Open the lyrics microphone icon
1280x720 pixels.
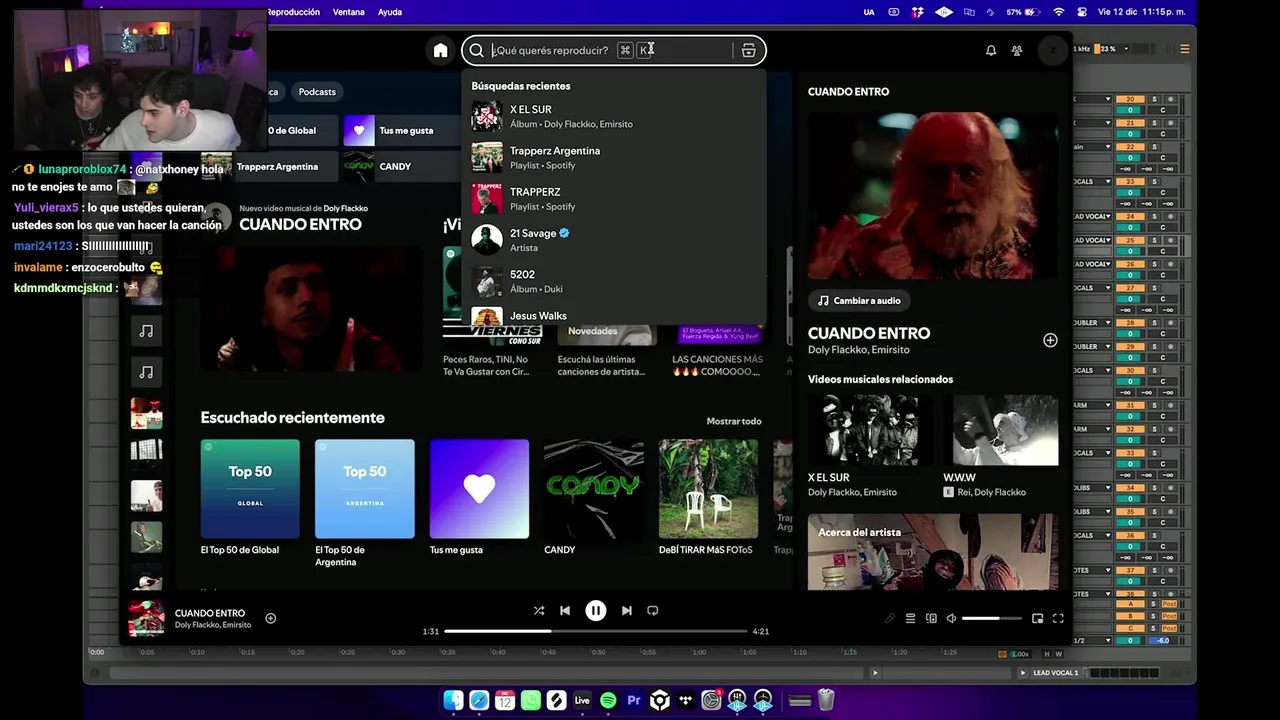pos(890,618)
